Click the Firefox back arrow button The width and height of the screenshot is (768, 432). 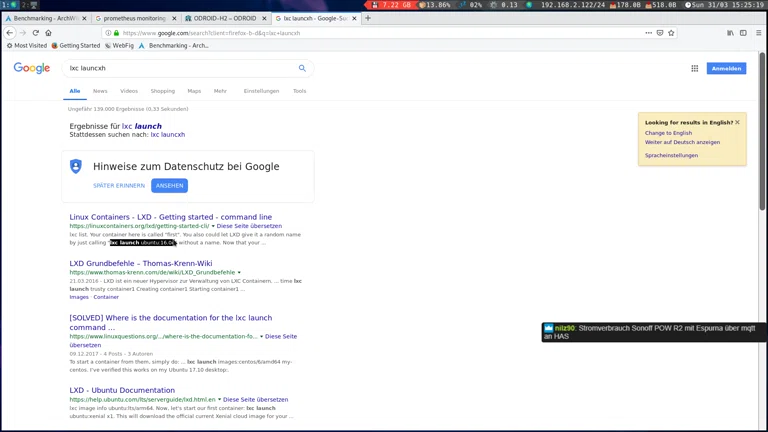click(10, 33)
